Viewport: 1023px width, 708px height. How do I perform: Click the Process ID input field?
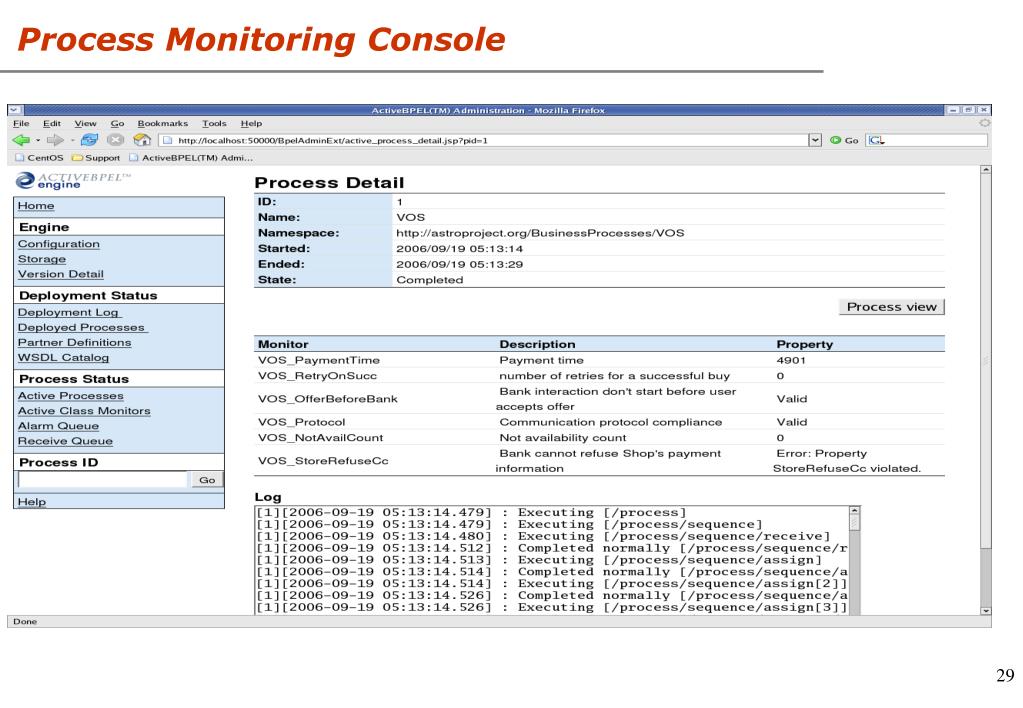pos(103,480)
